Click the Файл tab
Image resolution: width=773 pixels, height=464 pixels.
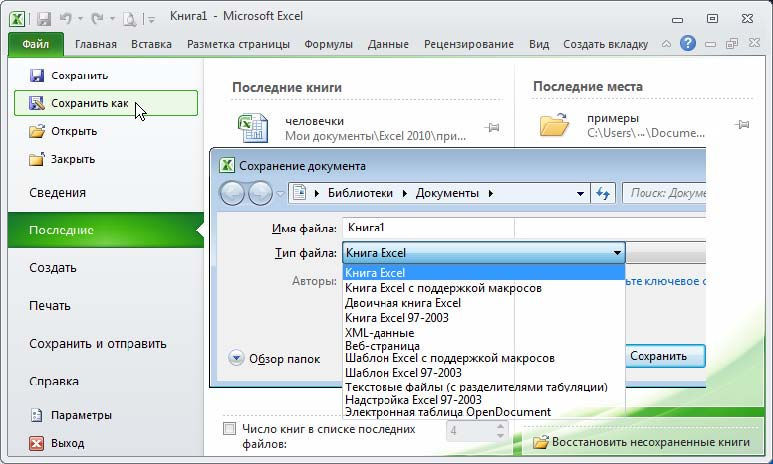[x=35, y=44]
